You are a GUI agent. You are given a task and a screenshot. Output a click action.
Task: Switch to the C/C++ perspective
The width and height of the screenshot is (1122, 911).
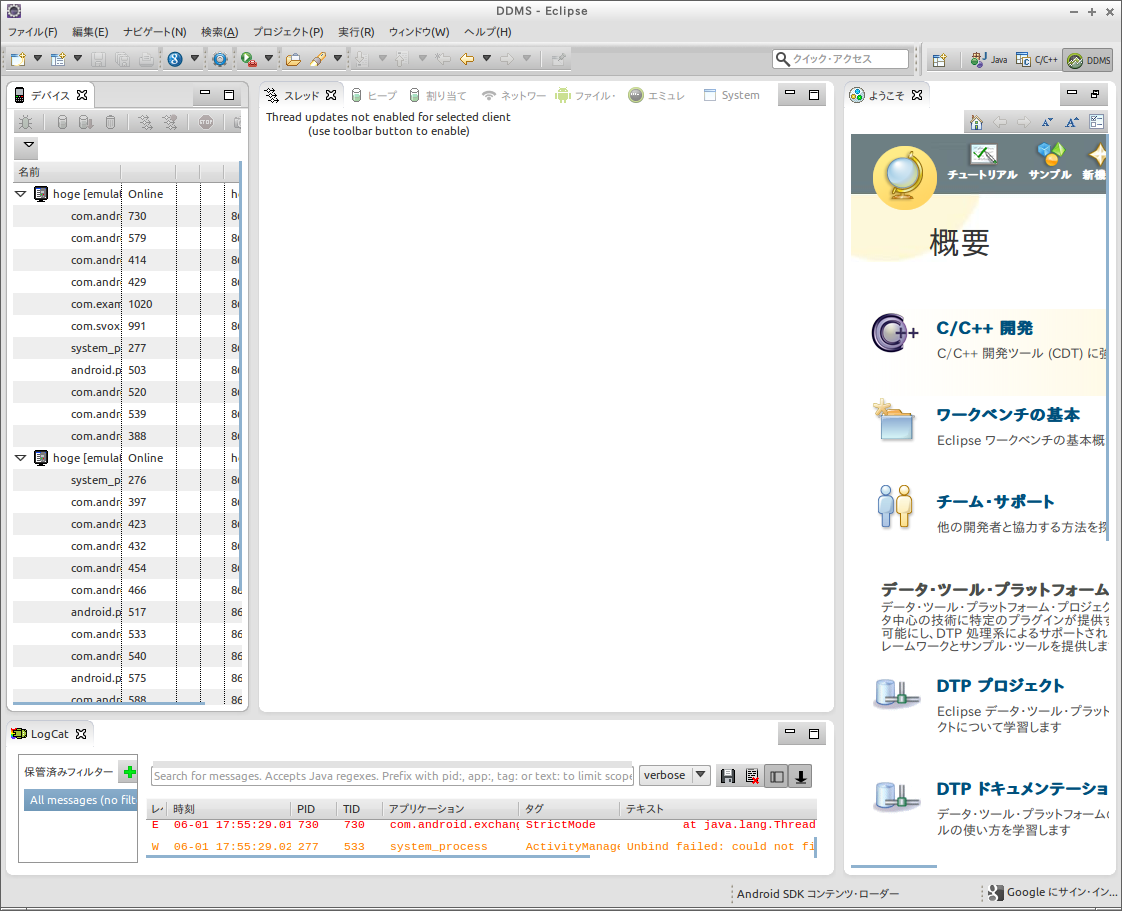(1037, 60)
